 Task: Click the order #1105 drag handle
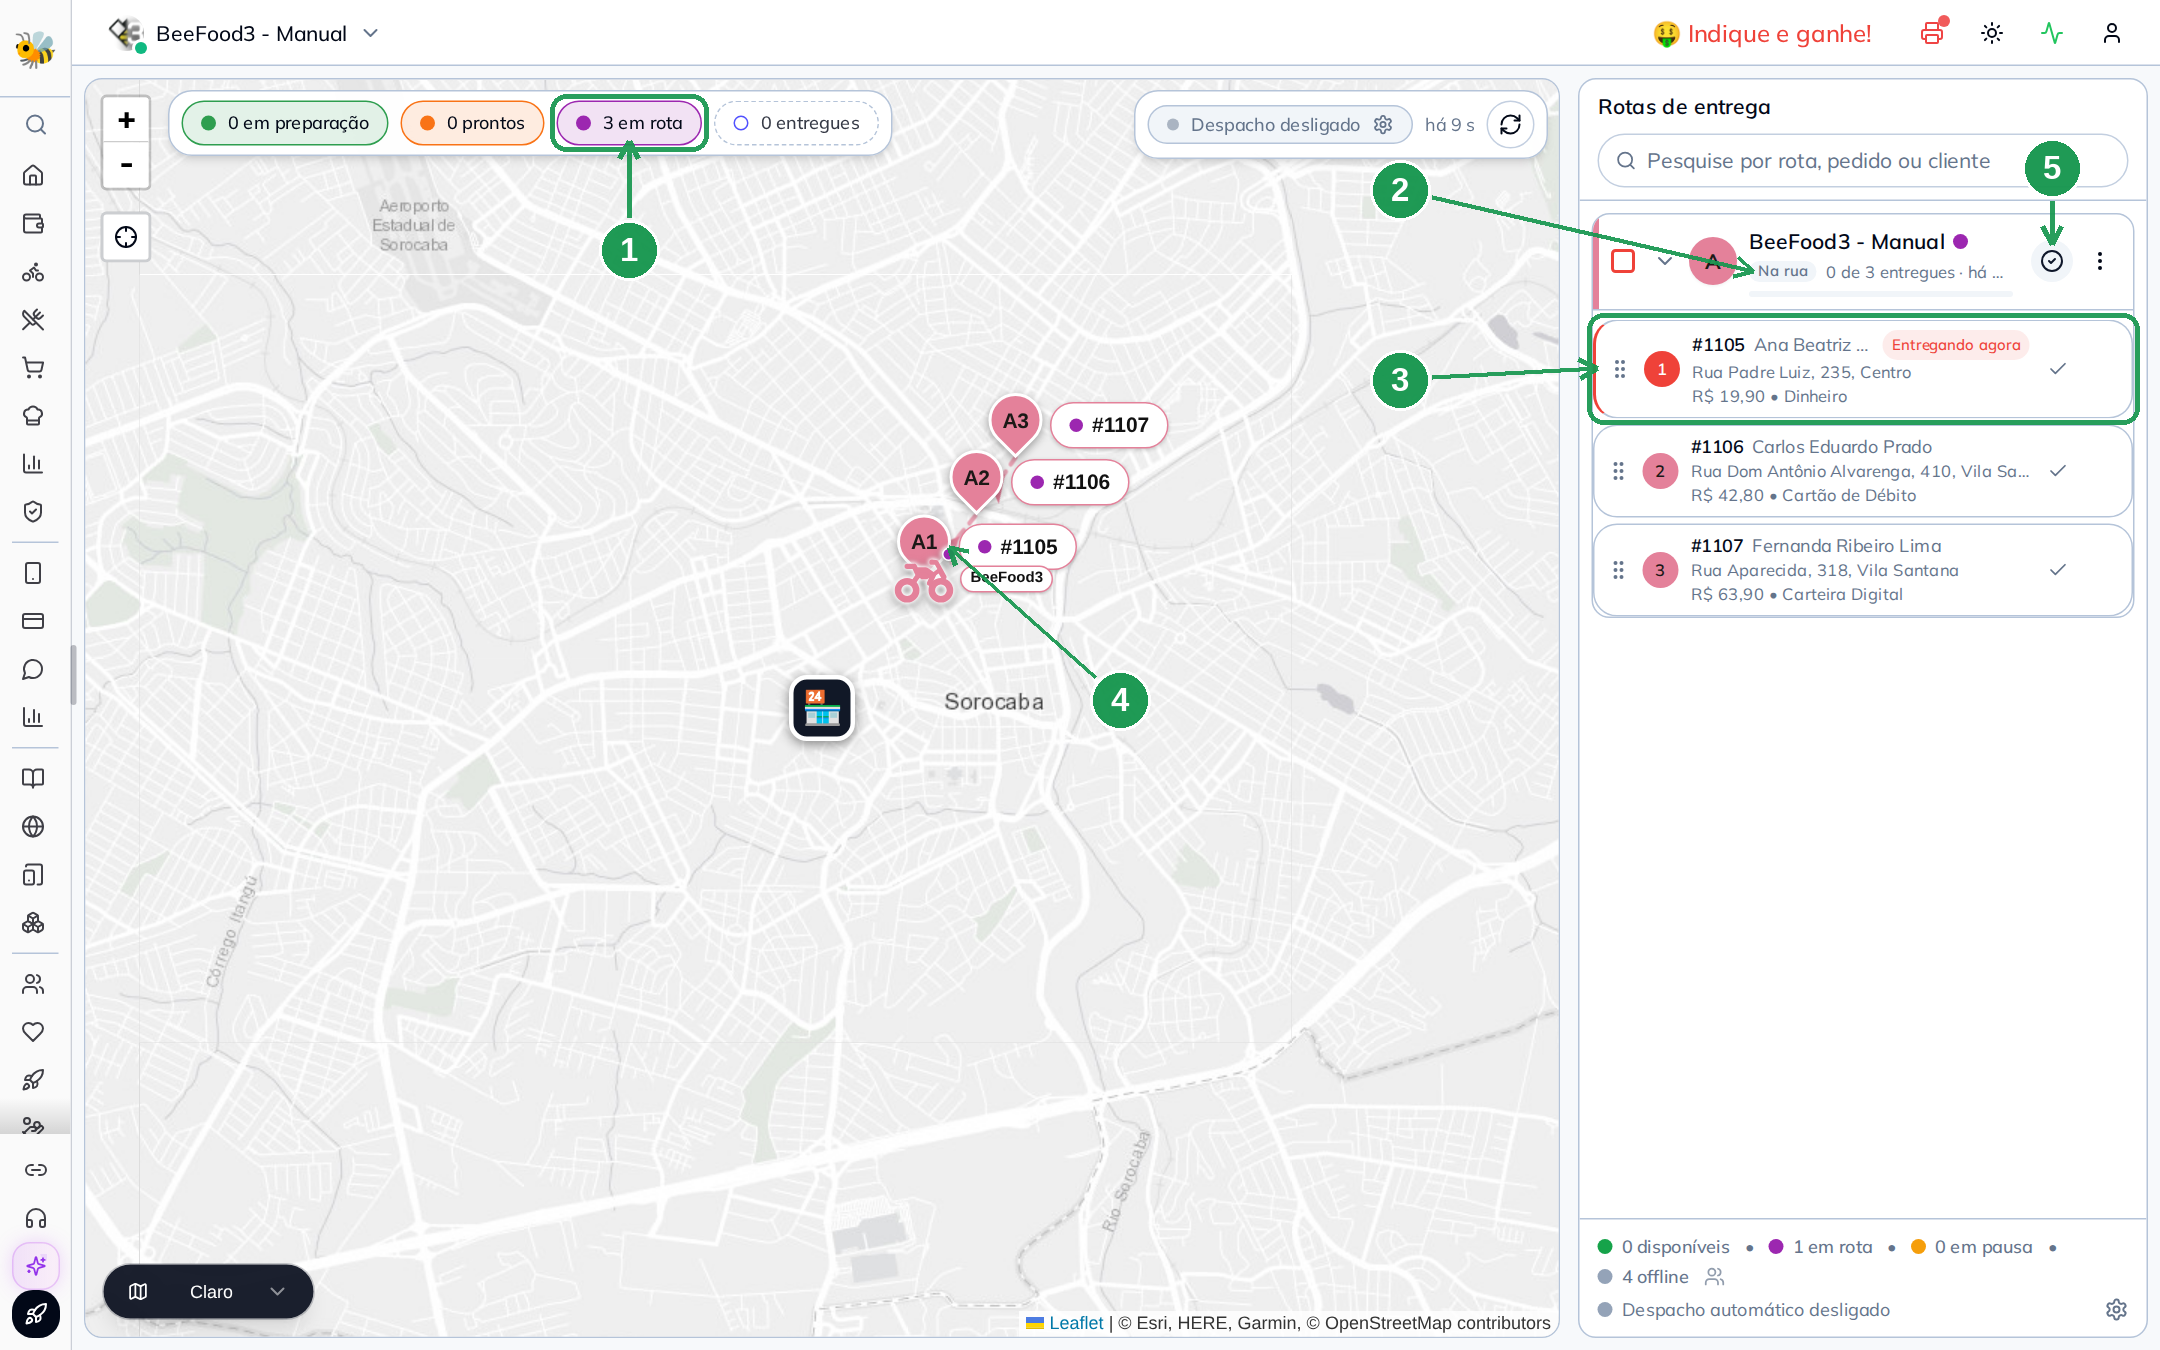1620,369
